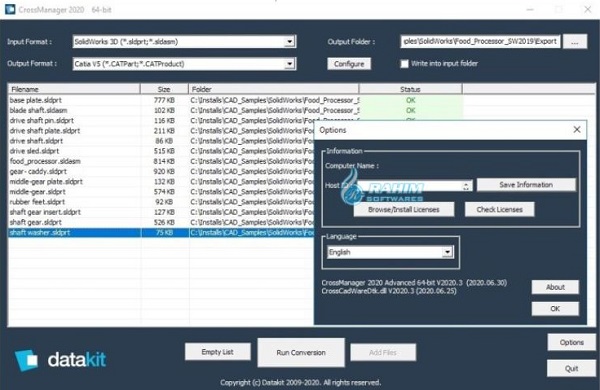Confirm Options dialog with OK
This screenshot has width=600, height=390.
click(x=555, y=308)
